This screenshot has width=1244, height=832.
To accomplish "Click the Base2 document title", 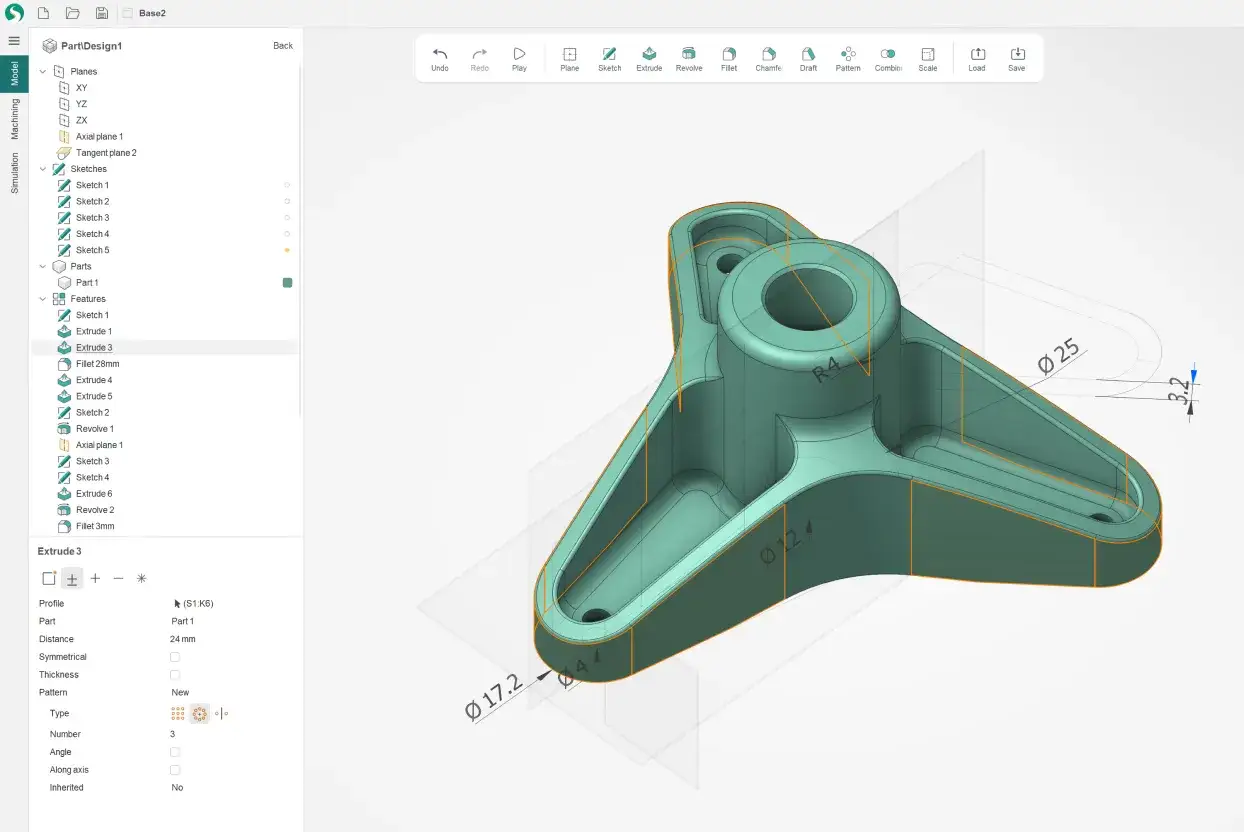I will (152, 13).
